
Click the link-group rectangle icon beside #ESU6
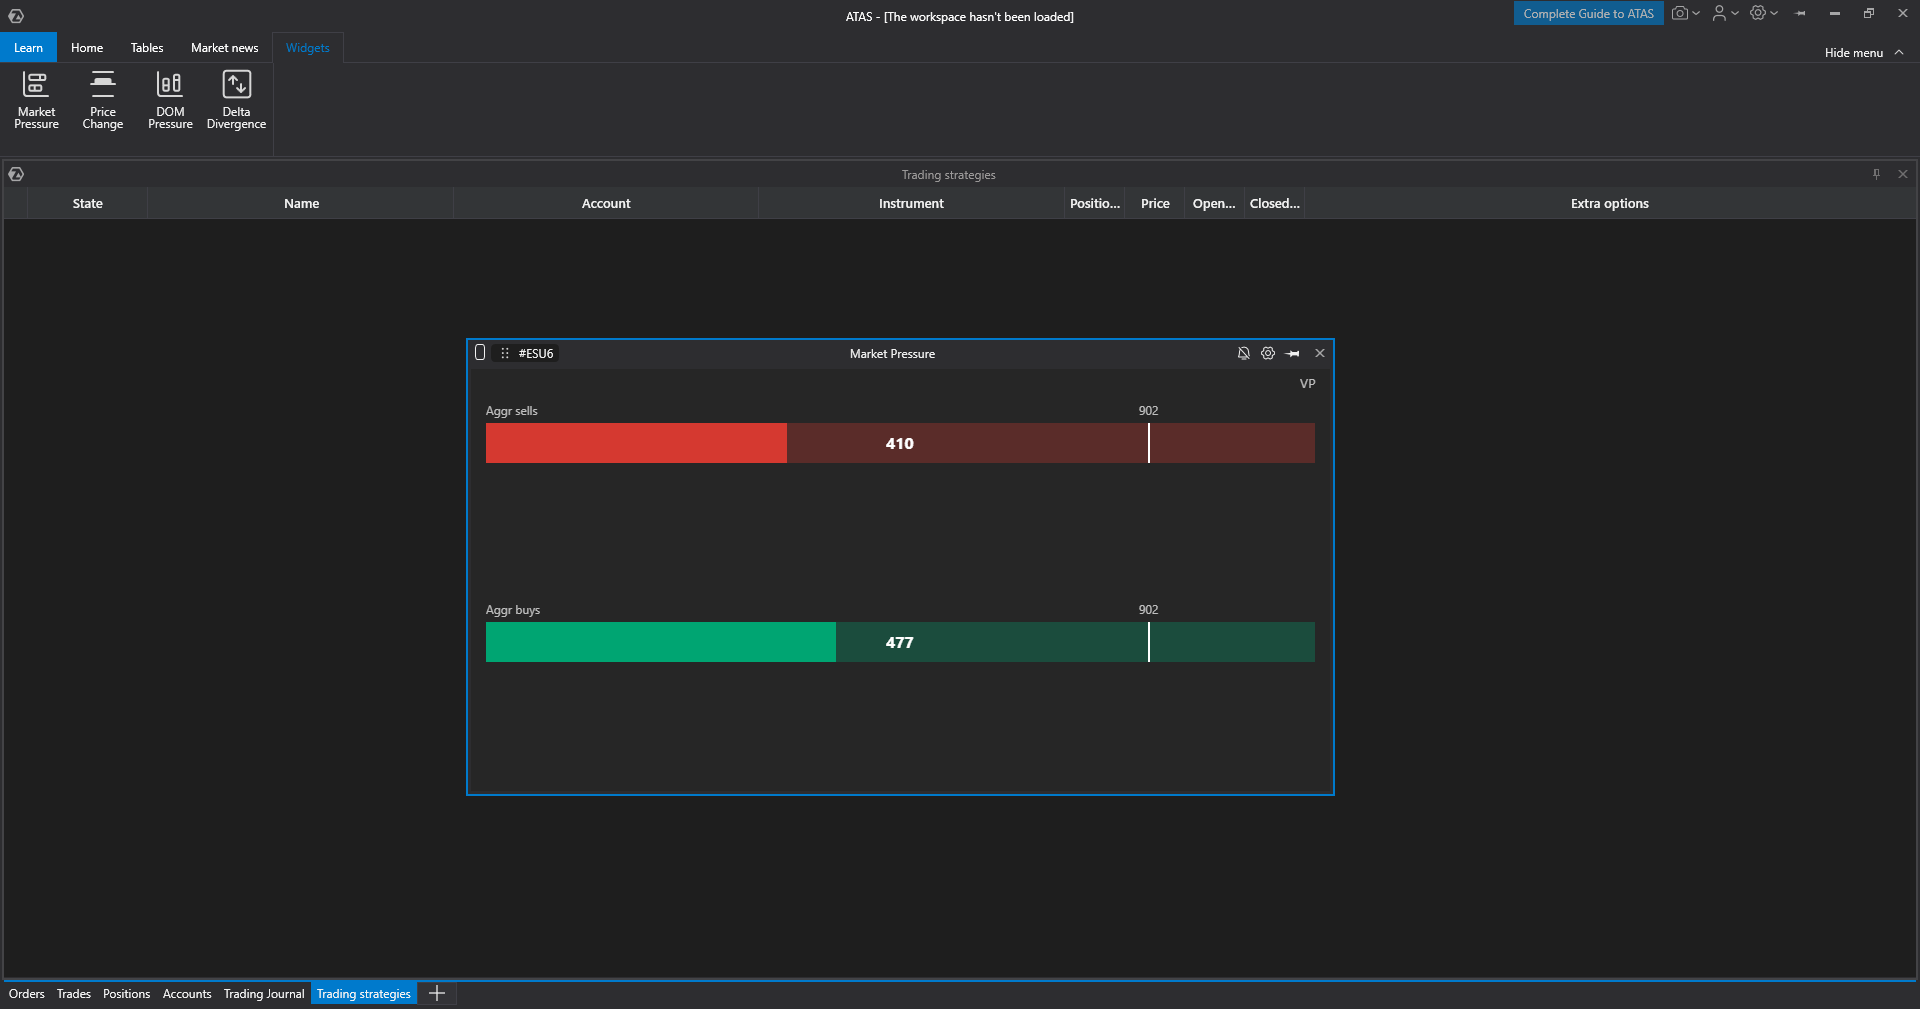pyautogui.click(x=480, y=352)
